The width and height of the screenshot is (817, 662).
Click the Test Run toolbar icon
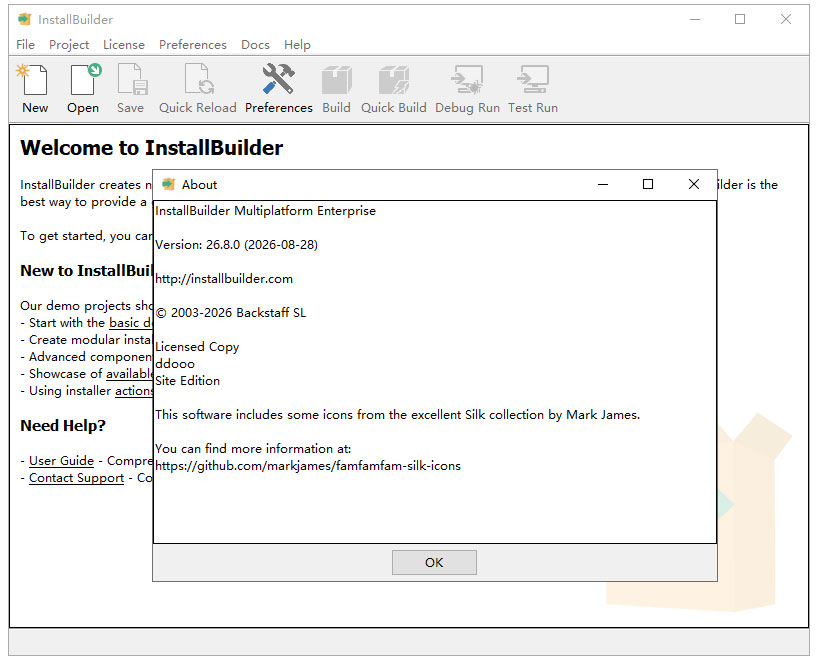point(533,80)
